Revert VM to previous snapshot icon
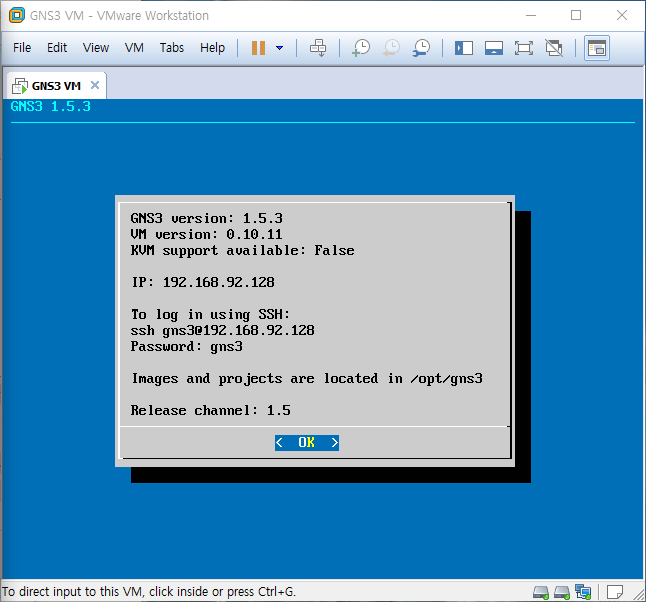 [391, 48]
